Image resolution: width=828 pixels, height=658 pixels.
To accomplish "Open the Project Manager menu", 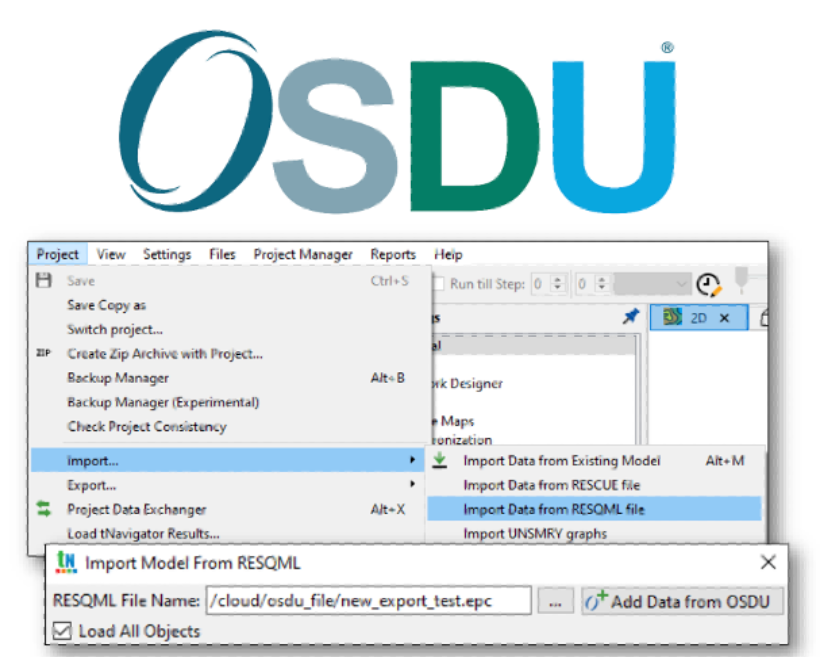I will coord(303,255).
